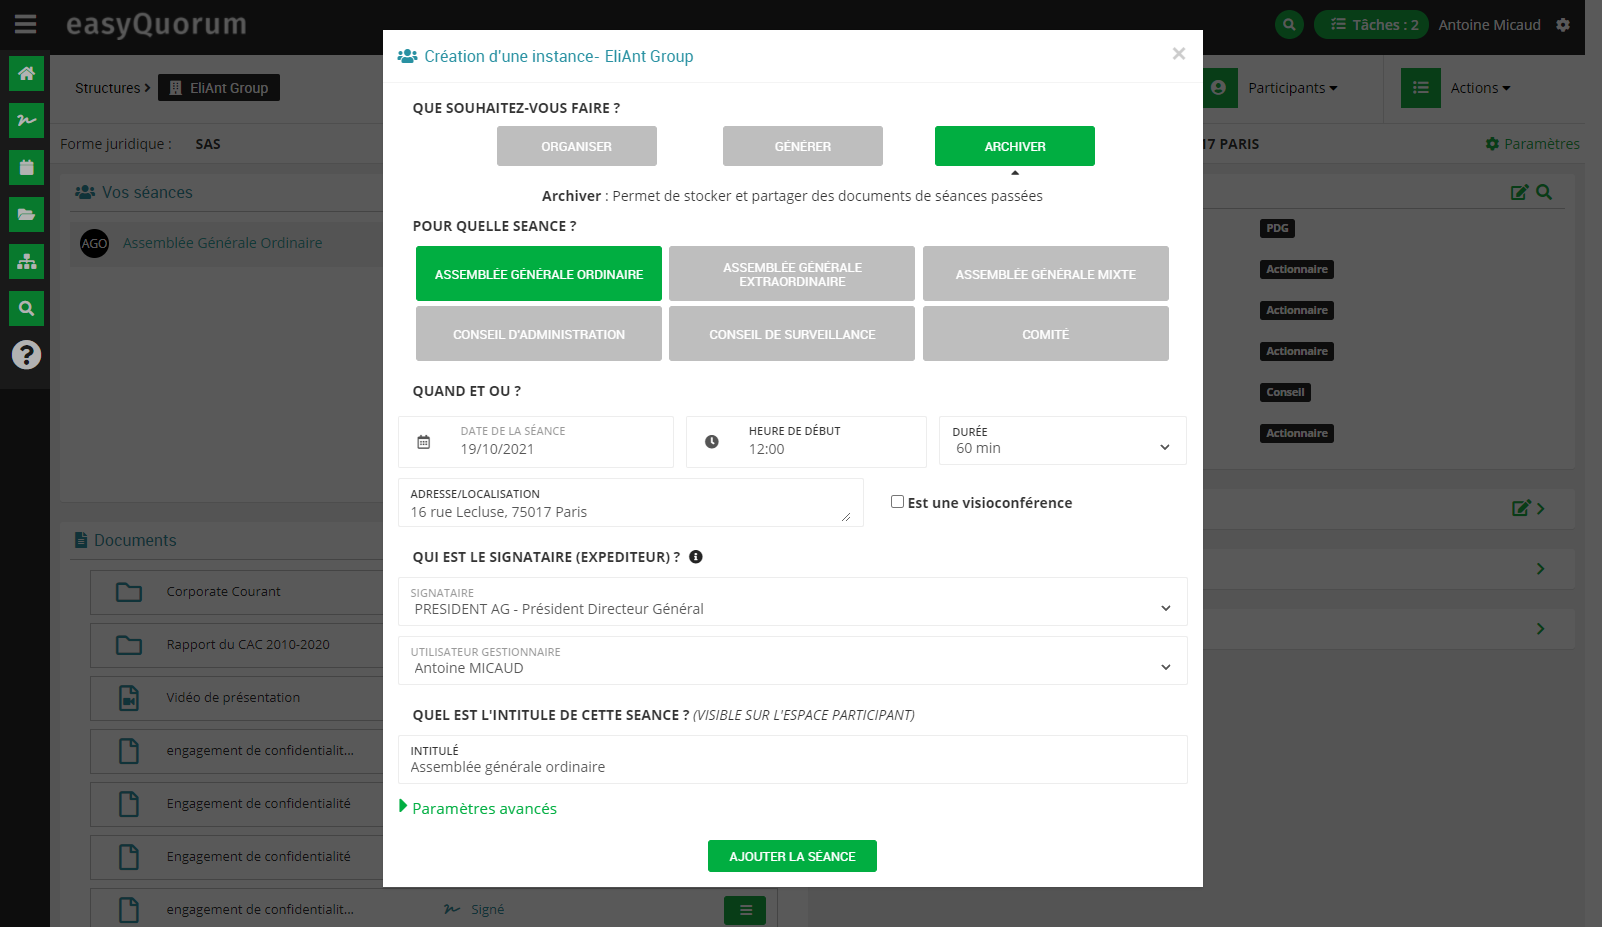Open the organization chart sidebar icon
Viewport: 1602px width, 927px height.
(x=26, y=261)
